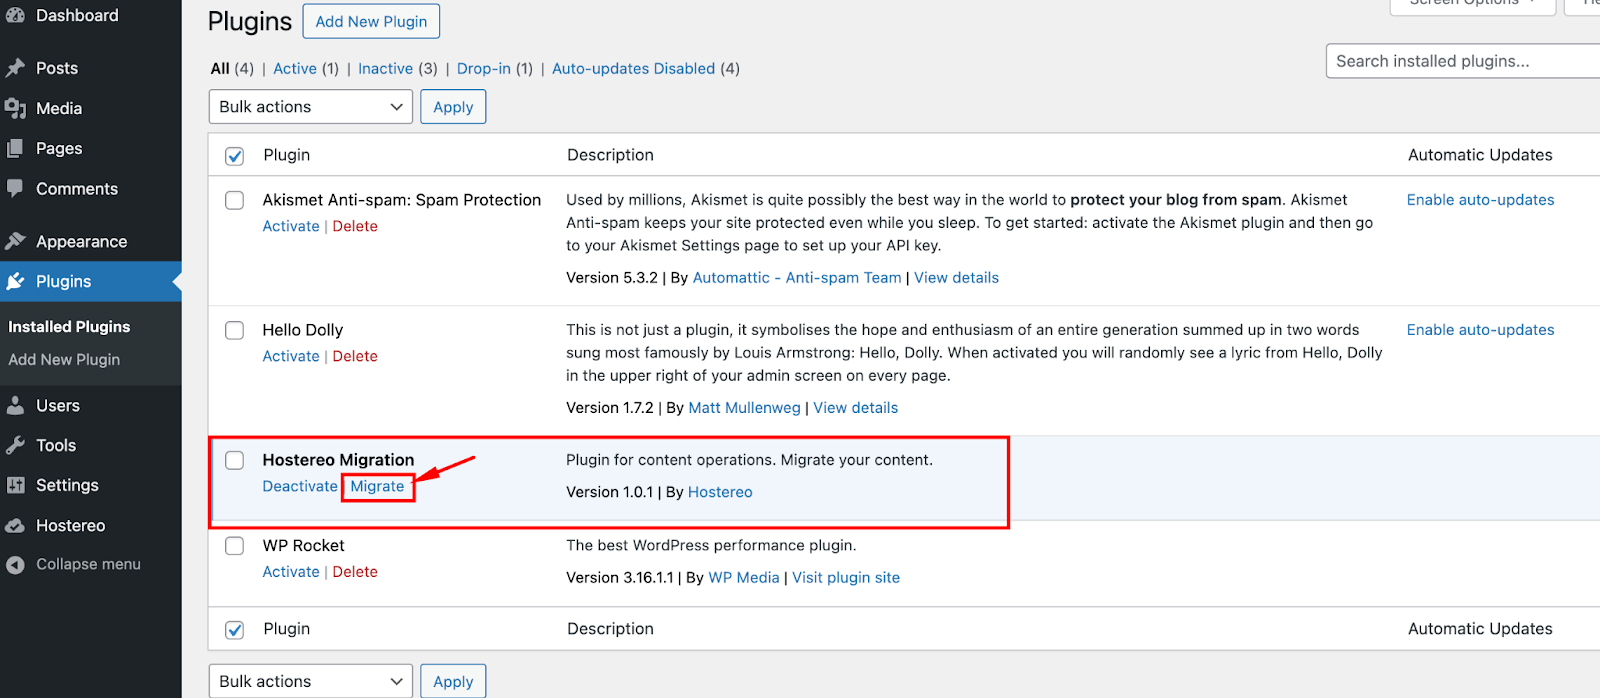1600x698 pixels.
Task: Check the Akismet Anti-spam plugin checkbox
Action: [234, 200]
